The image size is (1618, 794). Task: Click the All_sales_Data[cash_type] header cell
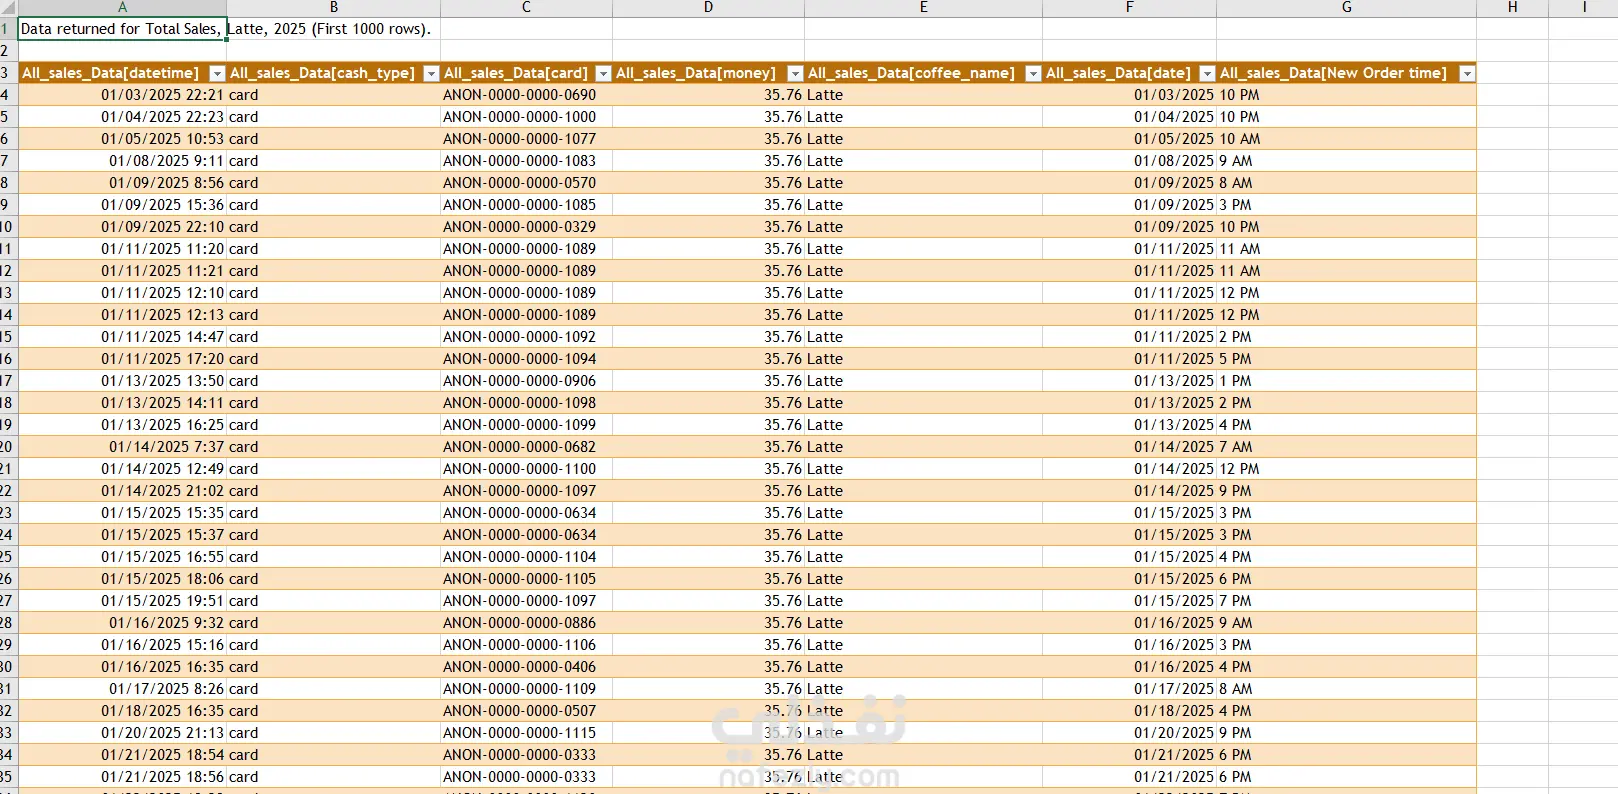point(334,73)
